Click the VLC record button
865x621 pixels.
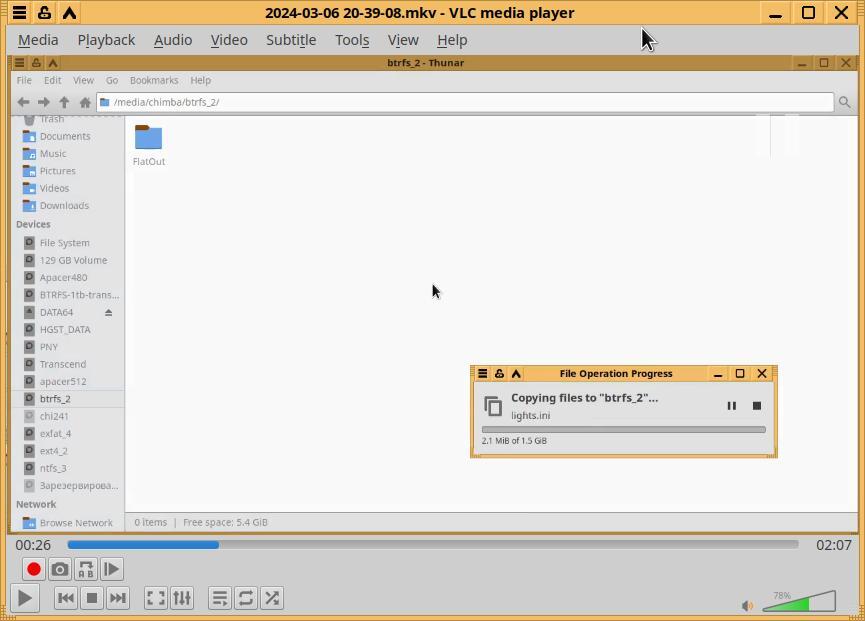tap(34, 569)
